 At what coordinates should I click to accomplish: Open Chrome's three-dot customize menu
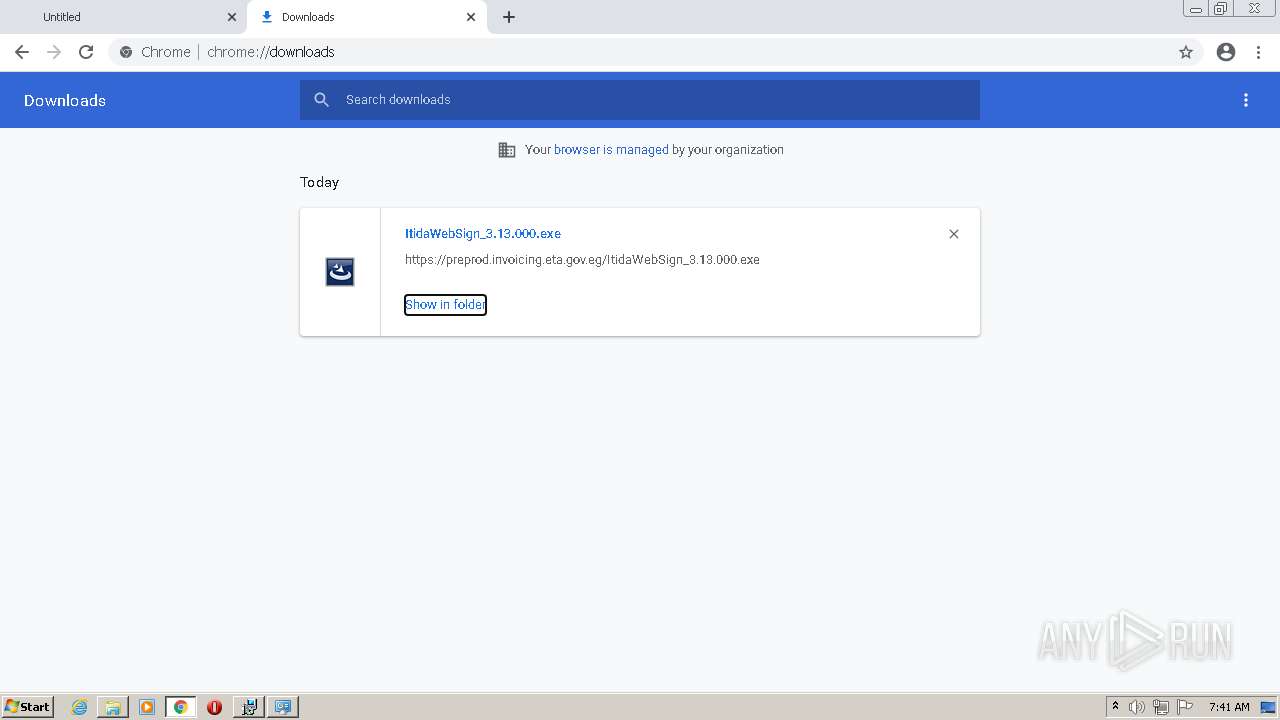click(1258, 52)
